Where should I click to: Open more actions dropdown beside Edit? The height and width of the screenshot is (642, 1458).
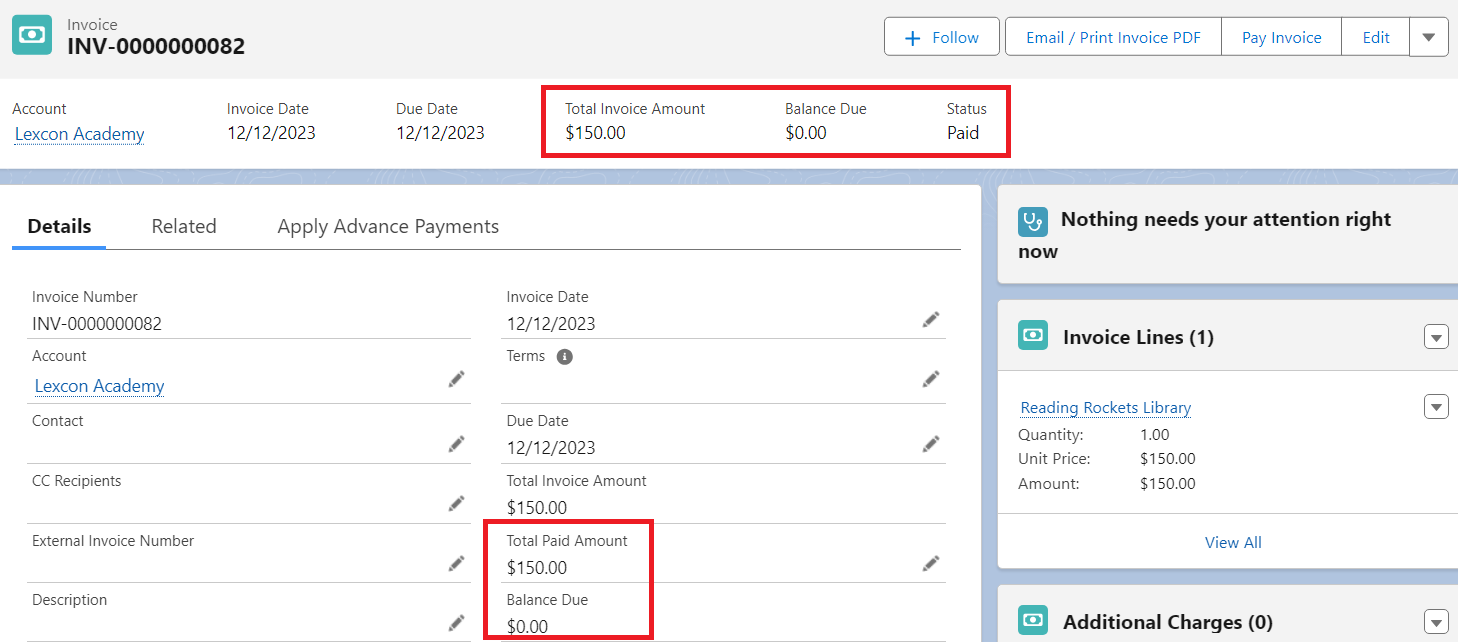coord(1428,38)
